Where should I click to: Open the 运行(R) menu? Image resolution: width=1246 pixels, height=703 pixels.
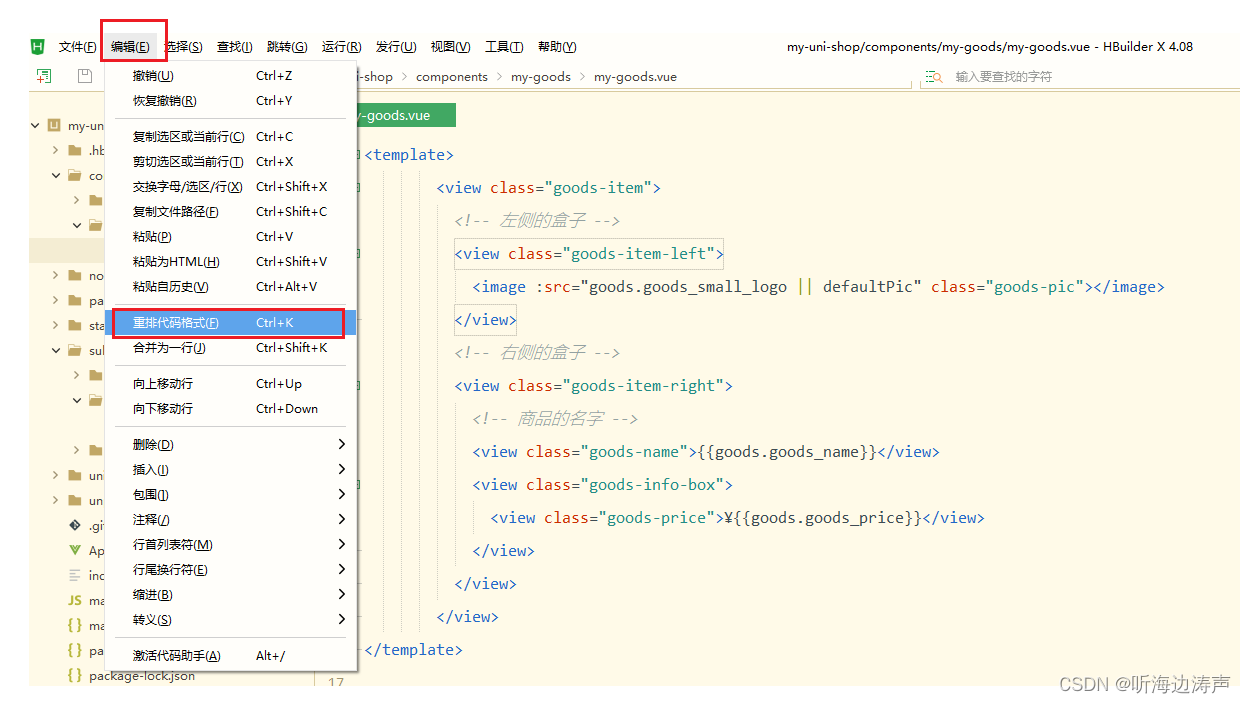(341, 47)
